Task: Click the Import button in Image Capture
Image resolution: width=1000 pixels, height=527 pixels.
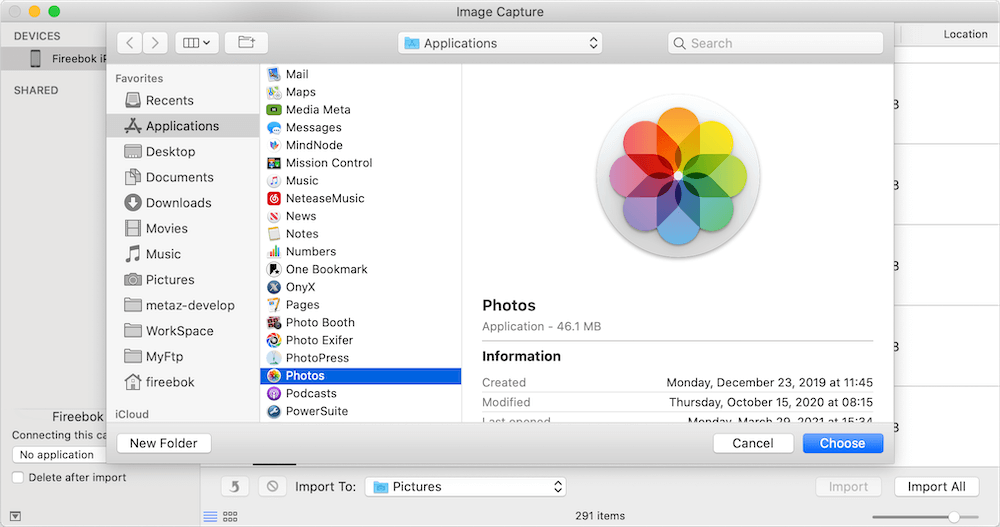Action: click(x=848, y=487)
